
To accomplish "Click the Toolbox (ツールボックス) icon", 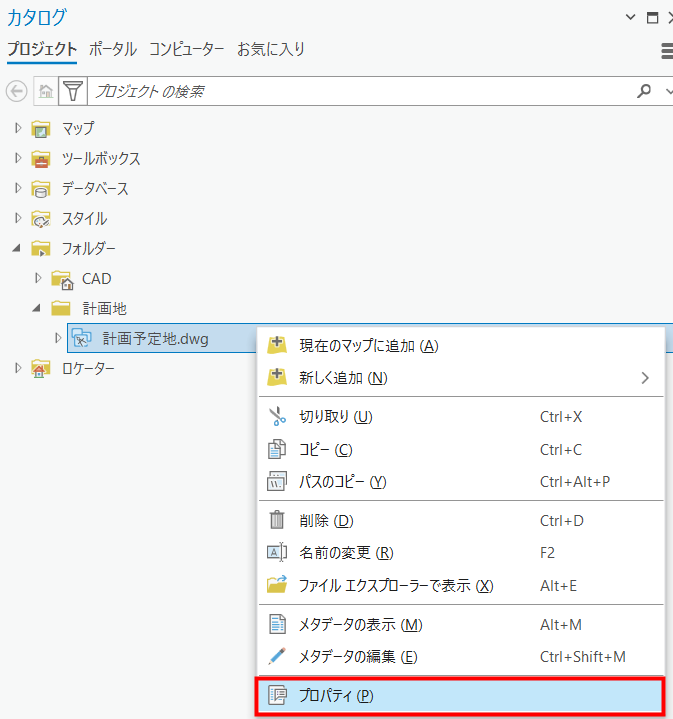I will [41, 159].
